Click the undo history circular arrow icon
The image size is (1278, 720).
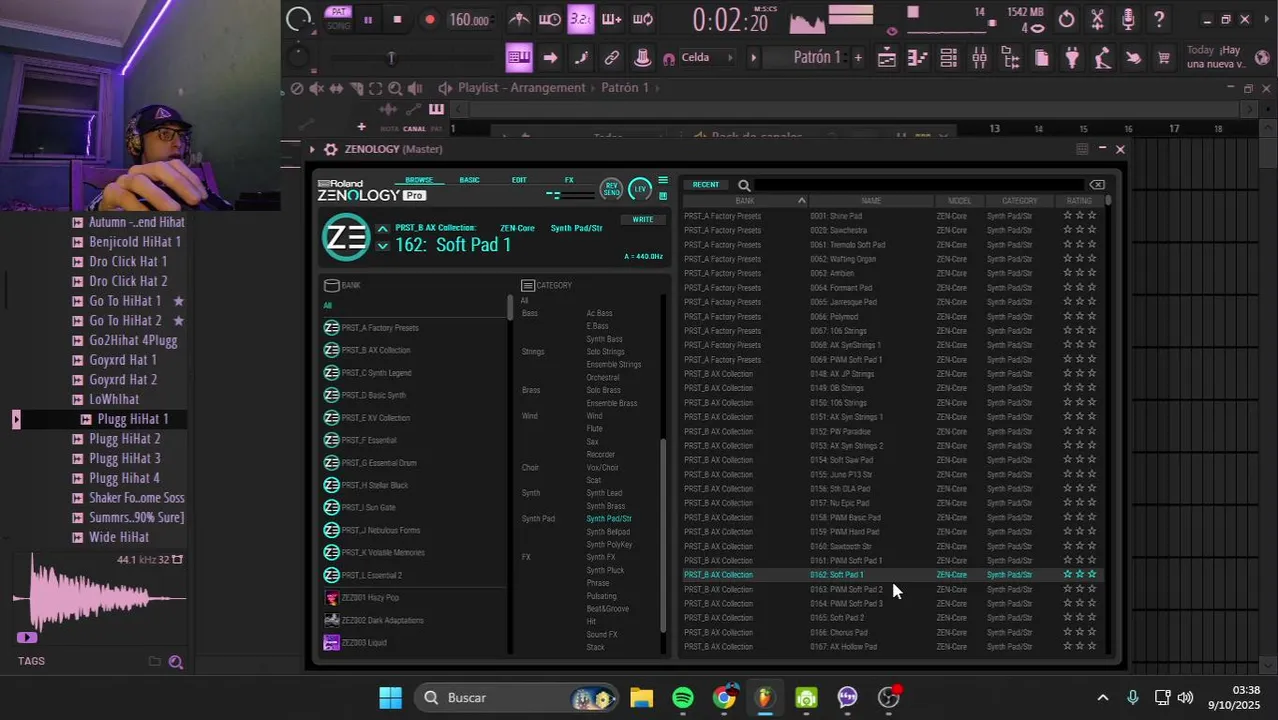1066,19
